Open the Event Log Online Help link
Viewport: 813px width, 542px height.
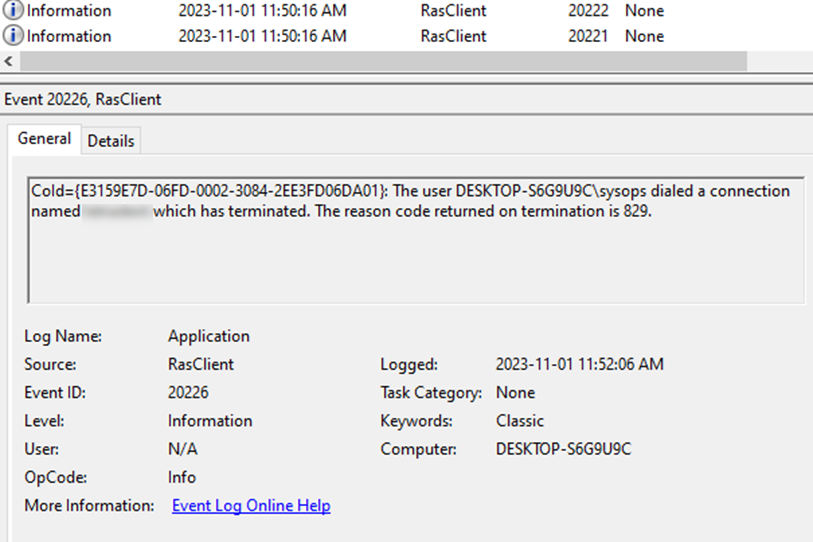pos(251,505)
